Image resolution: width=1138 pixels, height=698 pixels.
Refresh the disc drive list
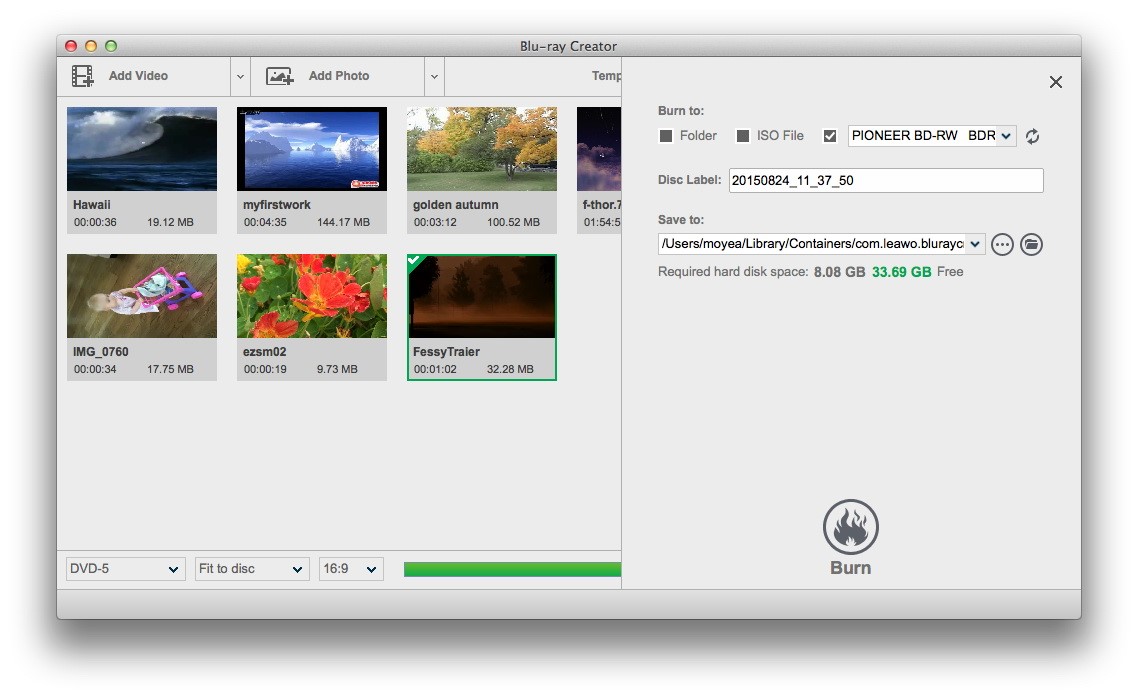pos(1032,136)
